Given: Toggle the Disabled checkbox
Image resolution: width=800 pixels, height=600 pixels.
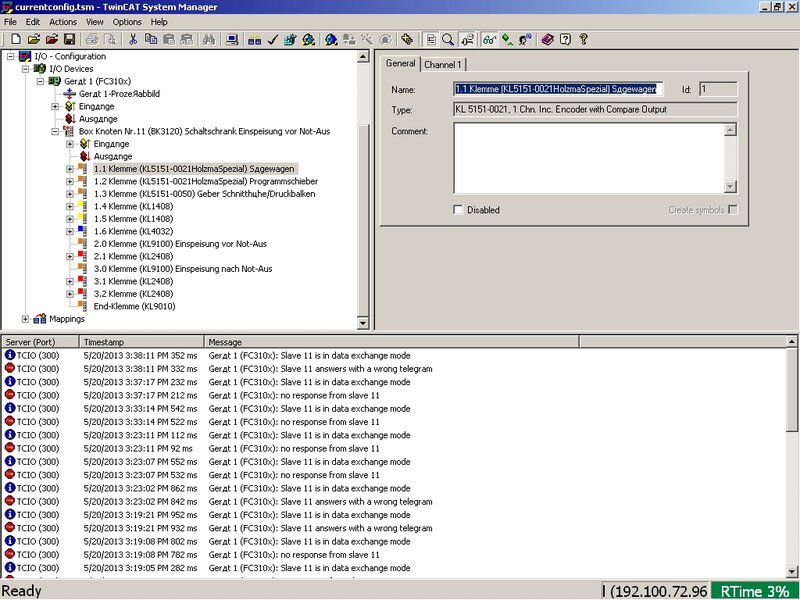Looking at the screenshot, I should point(459,210).
